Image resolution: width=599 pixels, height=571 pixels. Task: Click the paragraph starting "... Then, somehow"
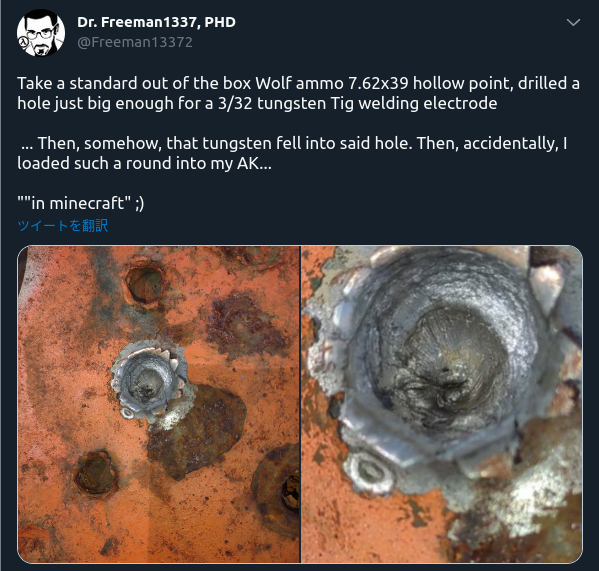292,153
